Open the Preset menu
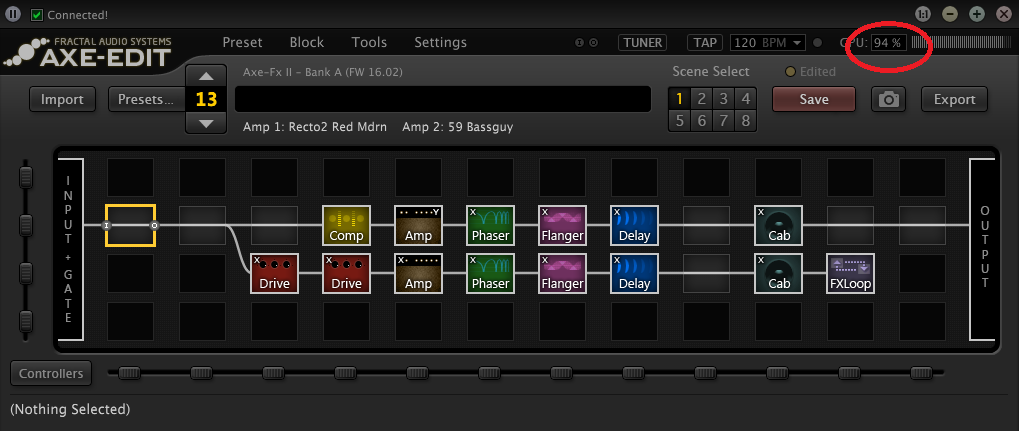1019x431 pixels. 242,42
